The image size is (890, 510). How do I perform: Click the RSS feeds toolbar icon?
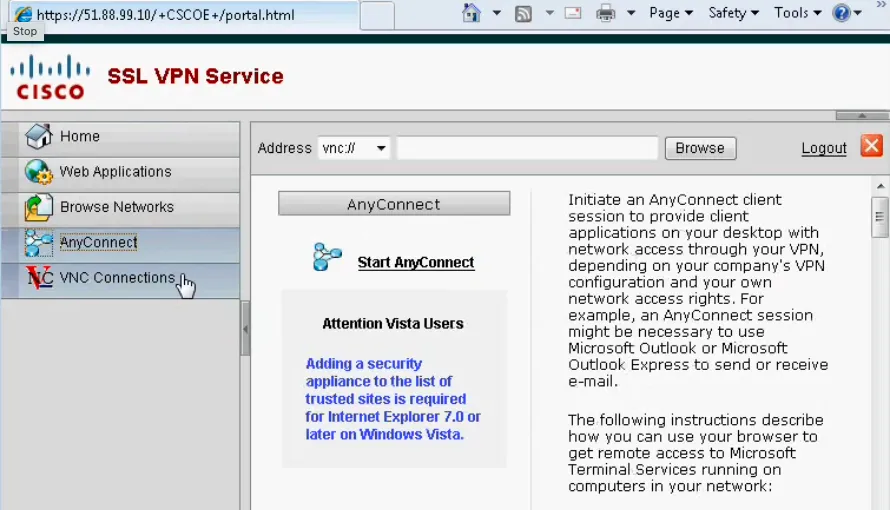point(523,14)
